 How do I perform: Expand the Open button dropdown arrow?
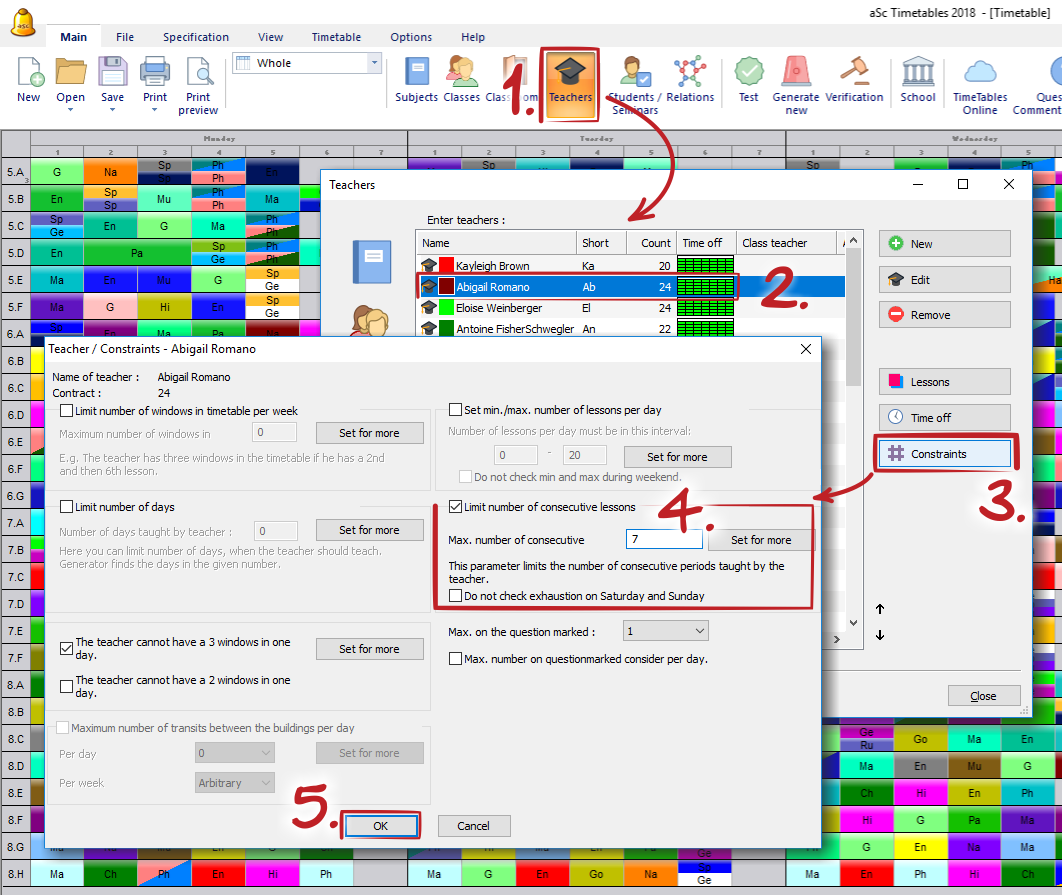pos(70,110)
